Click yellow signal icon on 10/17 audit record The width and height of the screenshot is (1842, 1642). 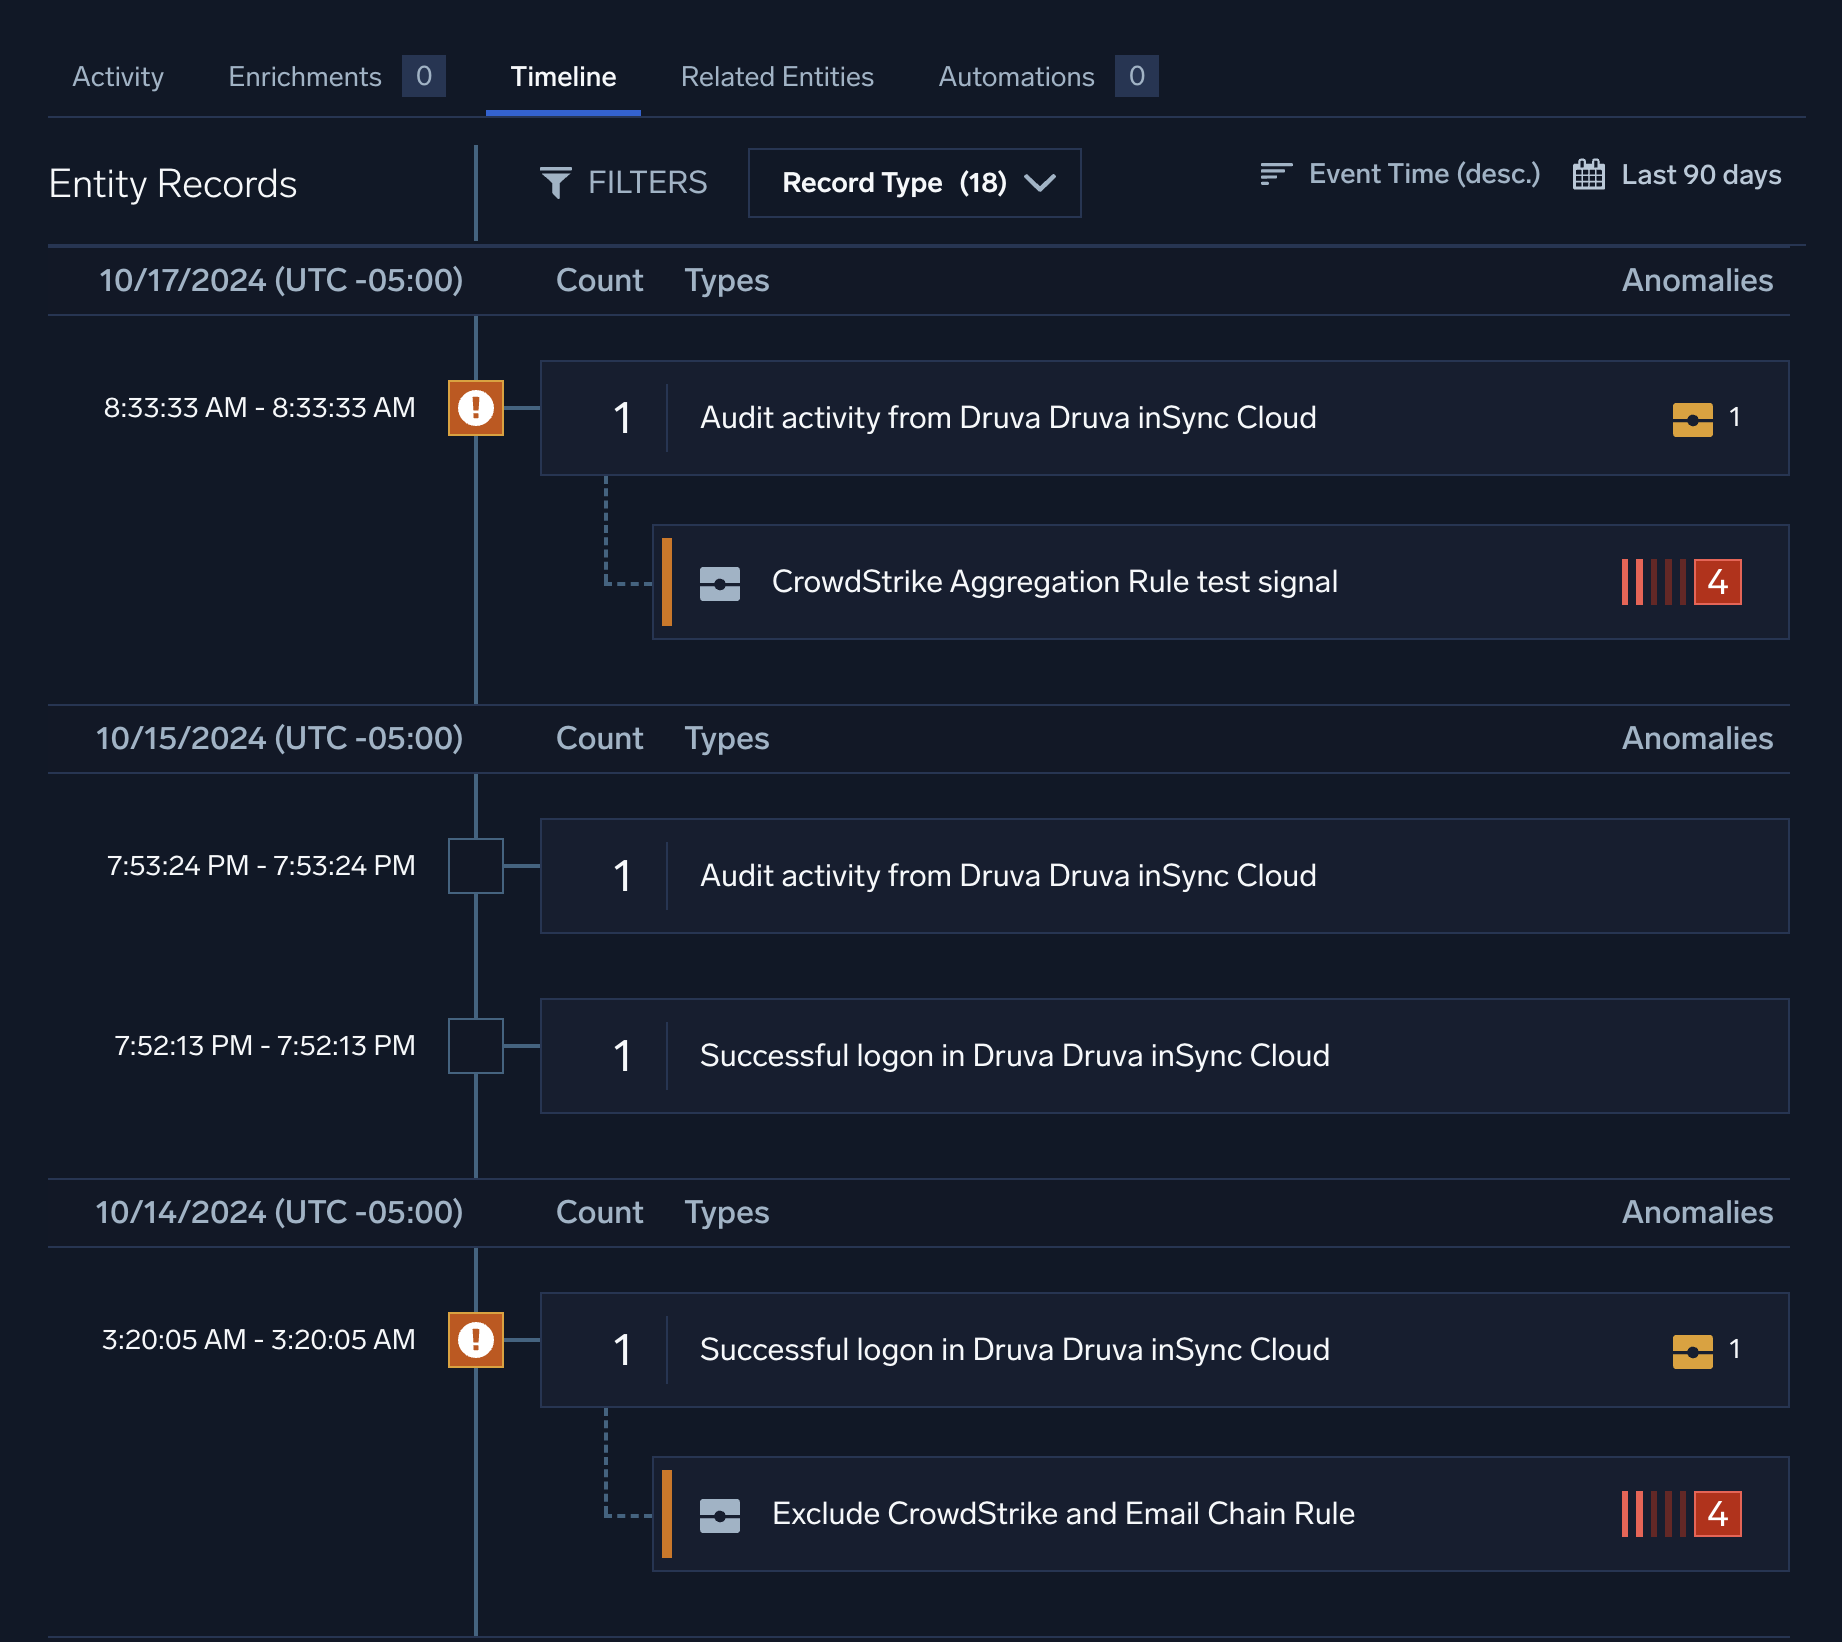click(1692, 419)
